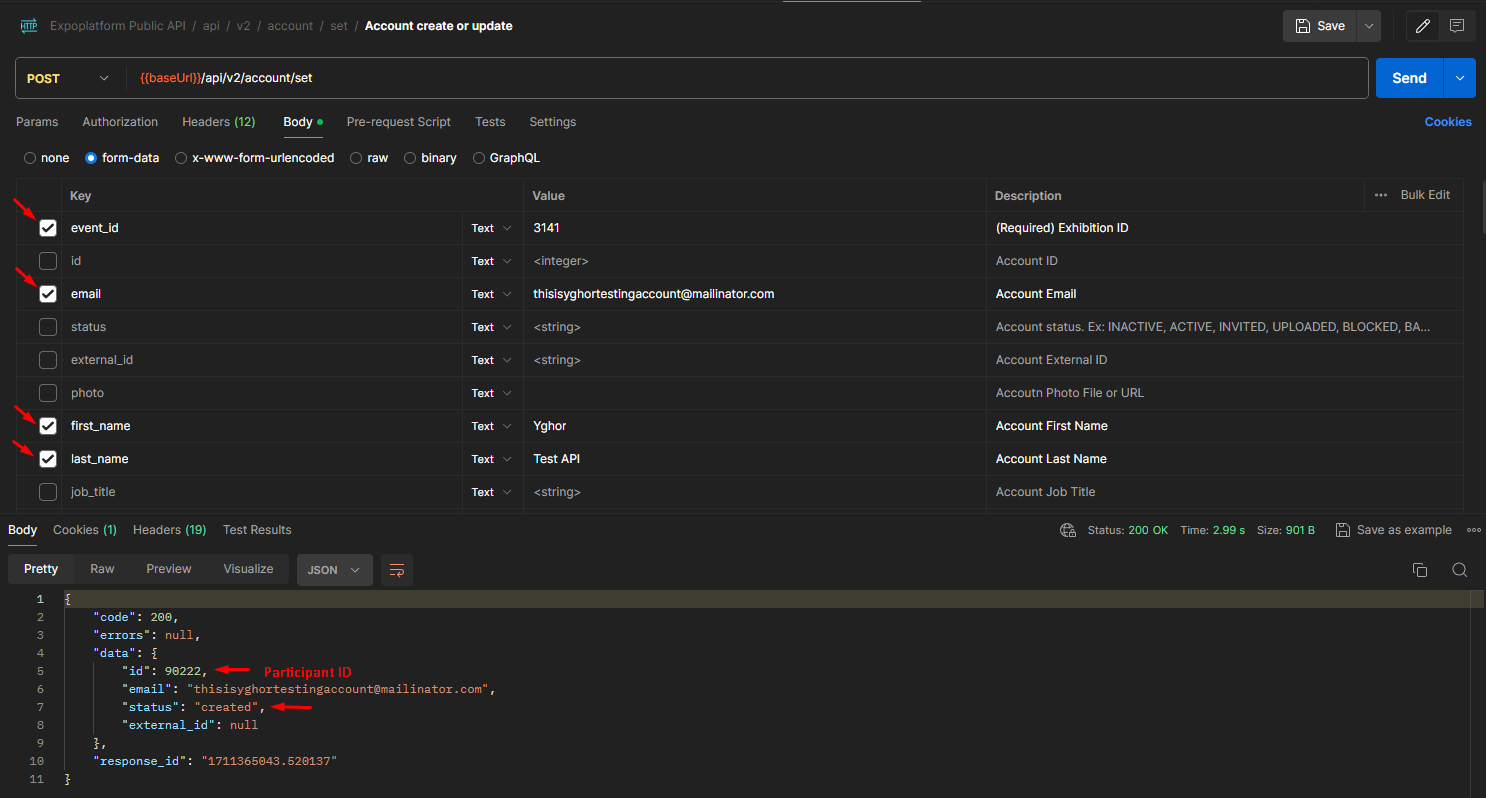
Task: Toggle the line wrap icon
Action: 397,570
